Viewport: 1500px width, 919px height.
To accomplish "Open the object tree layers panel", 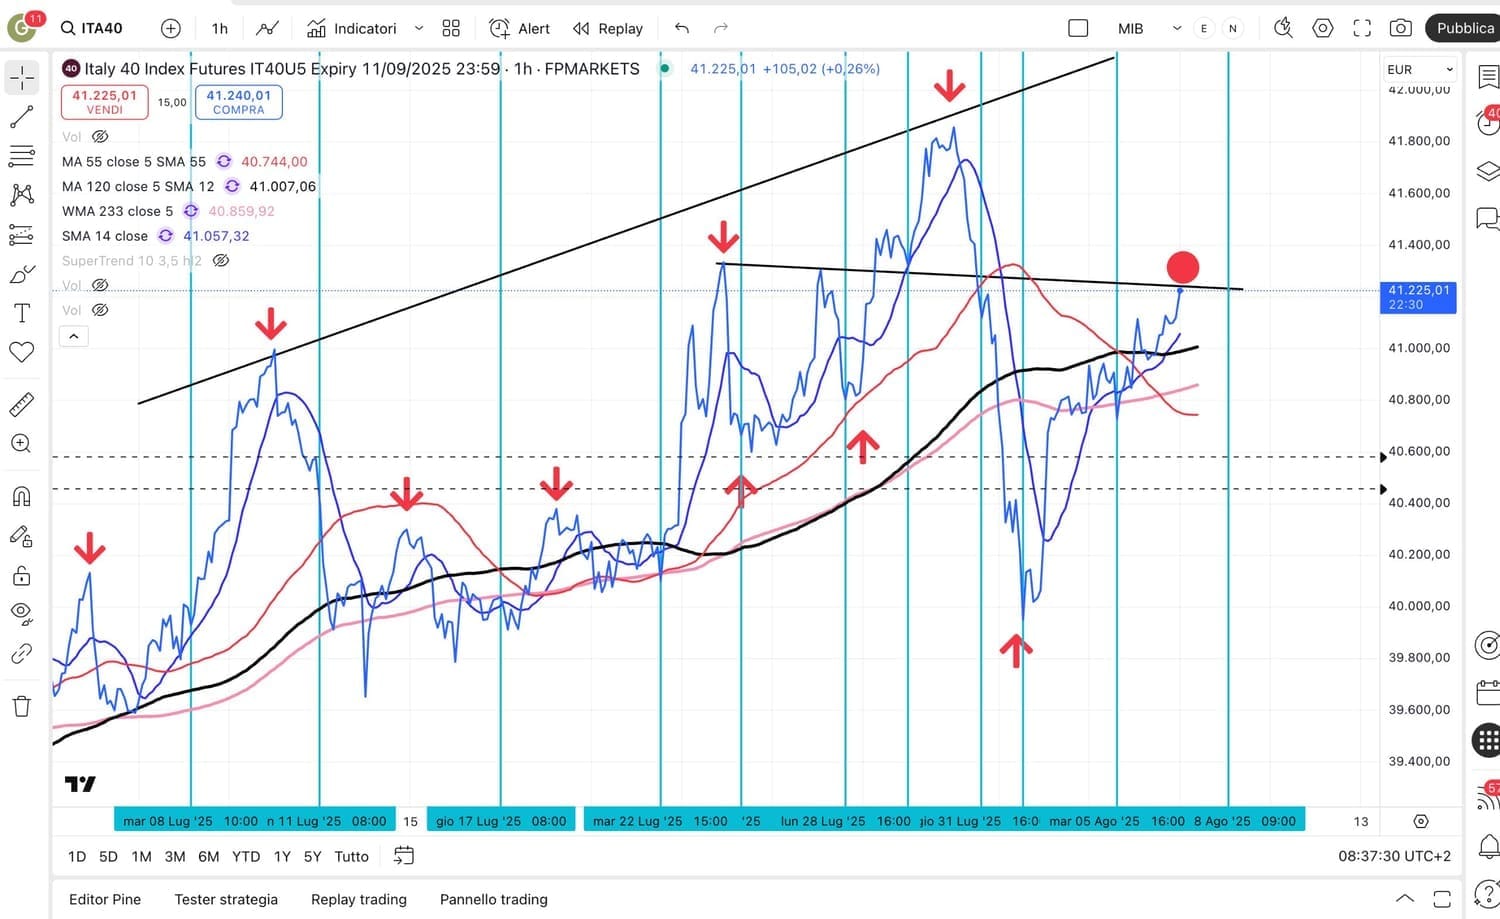I will tap(1488, 171).
